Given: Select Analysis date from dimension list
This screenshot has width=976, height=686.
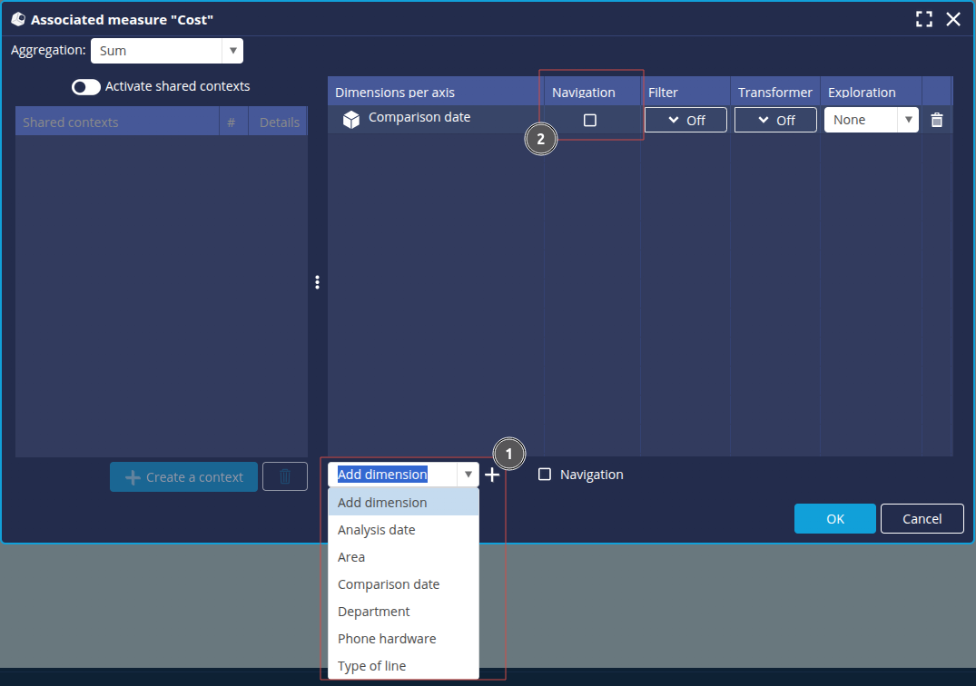Looking at the screenshot, I should coord(376,530).
